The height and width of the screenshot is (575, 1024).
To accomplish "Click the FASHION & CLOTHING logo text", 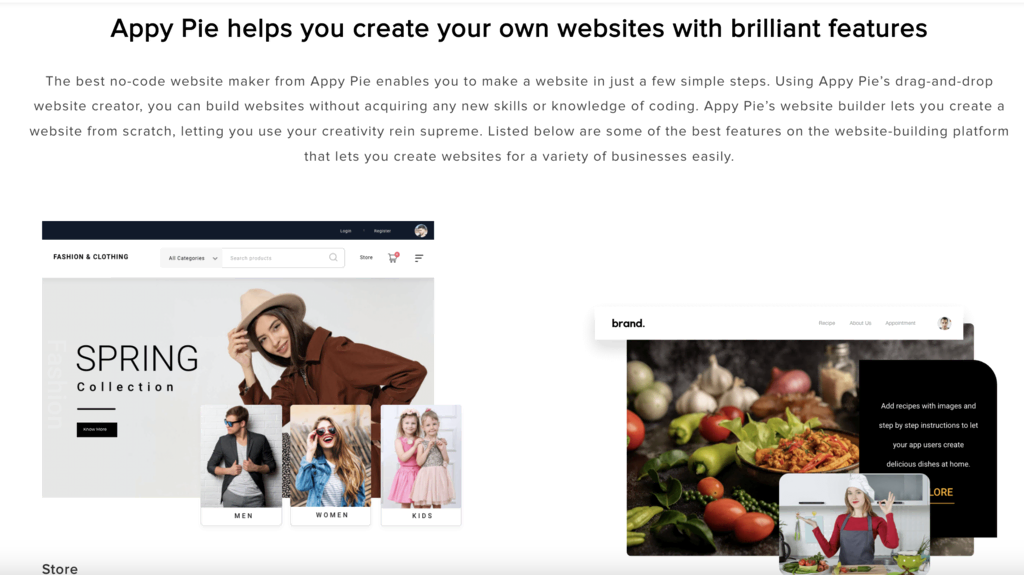I will [x=91, y=257].
